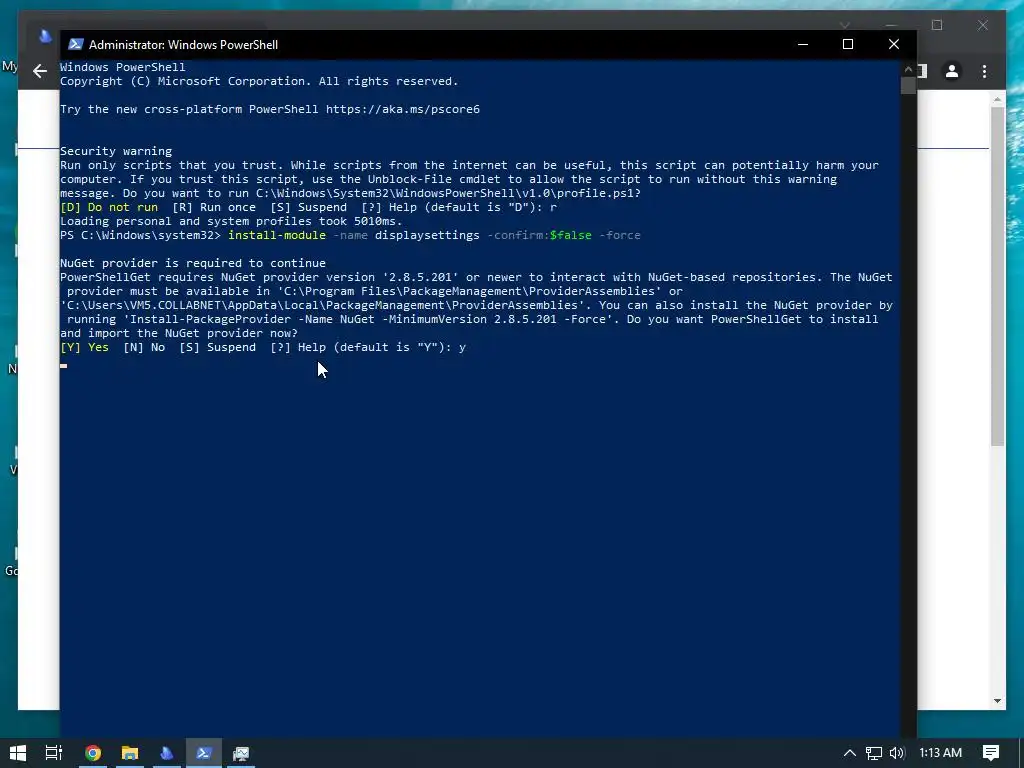
Task: Open the Action Center notifications icon
Action: click(991, 753)
